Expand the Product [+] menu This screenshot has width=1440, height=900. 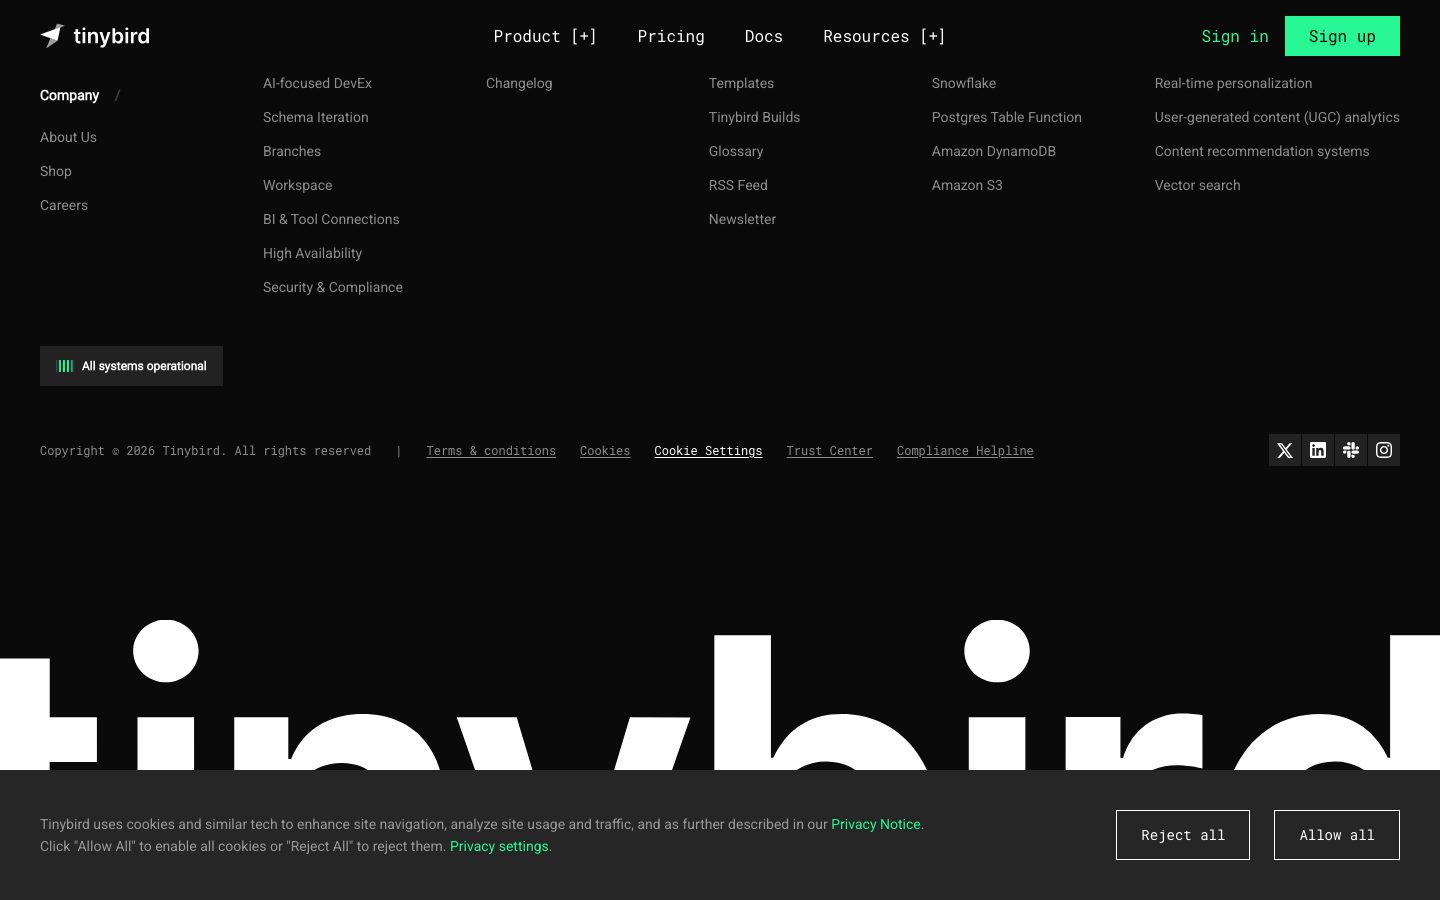click(545, 36)
